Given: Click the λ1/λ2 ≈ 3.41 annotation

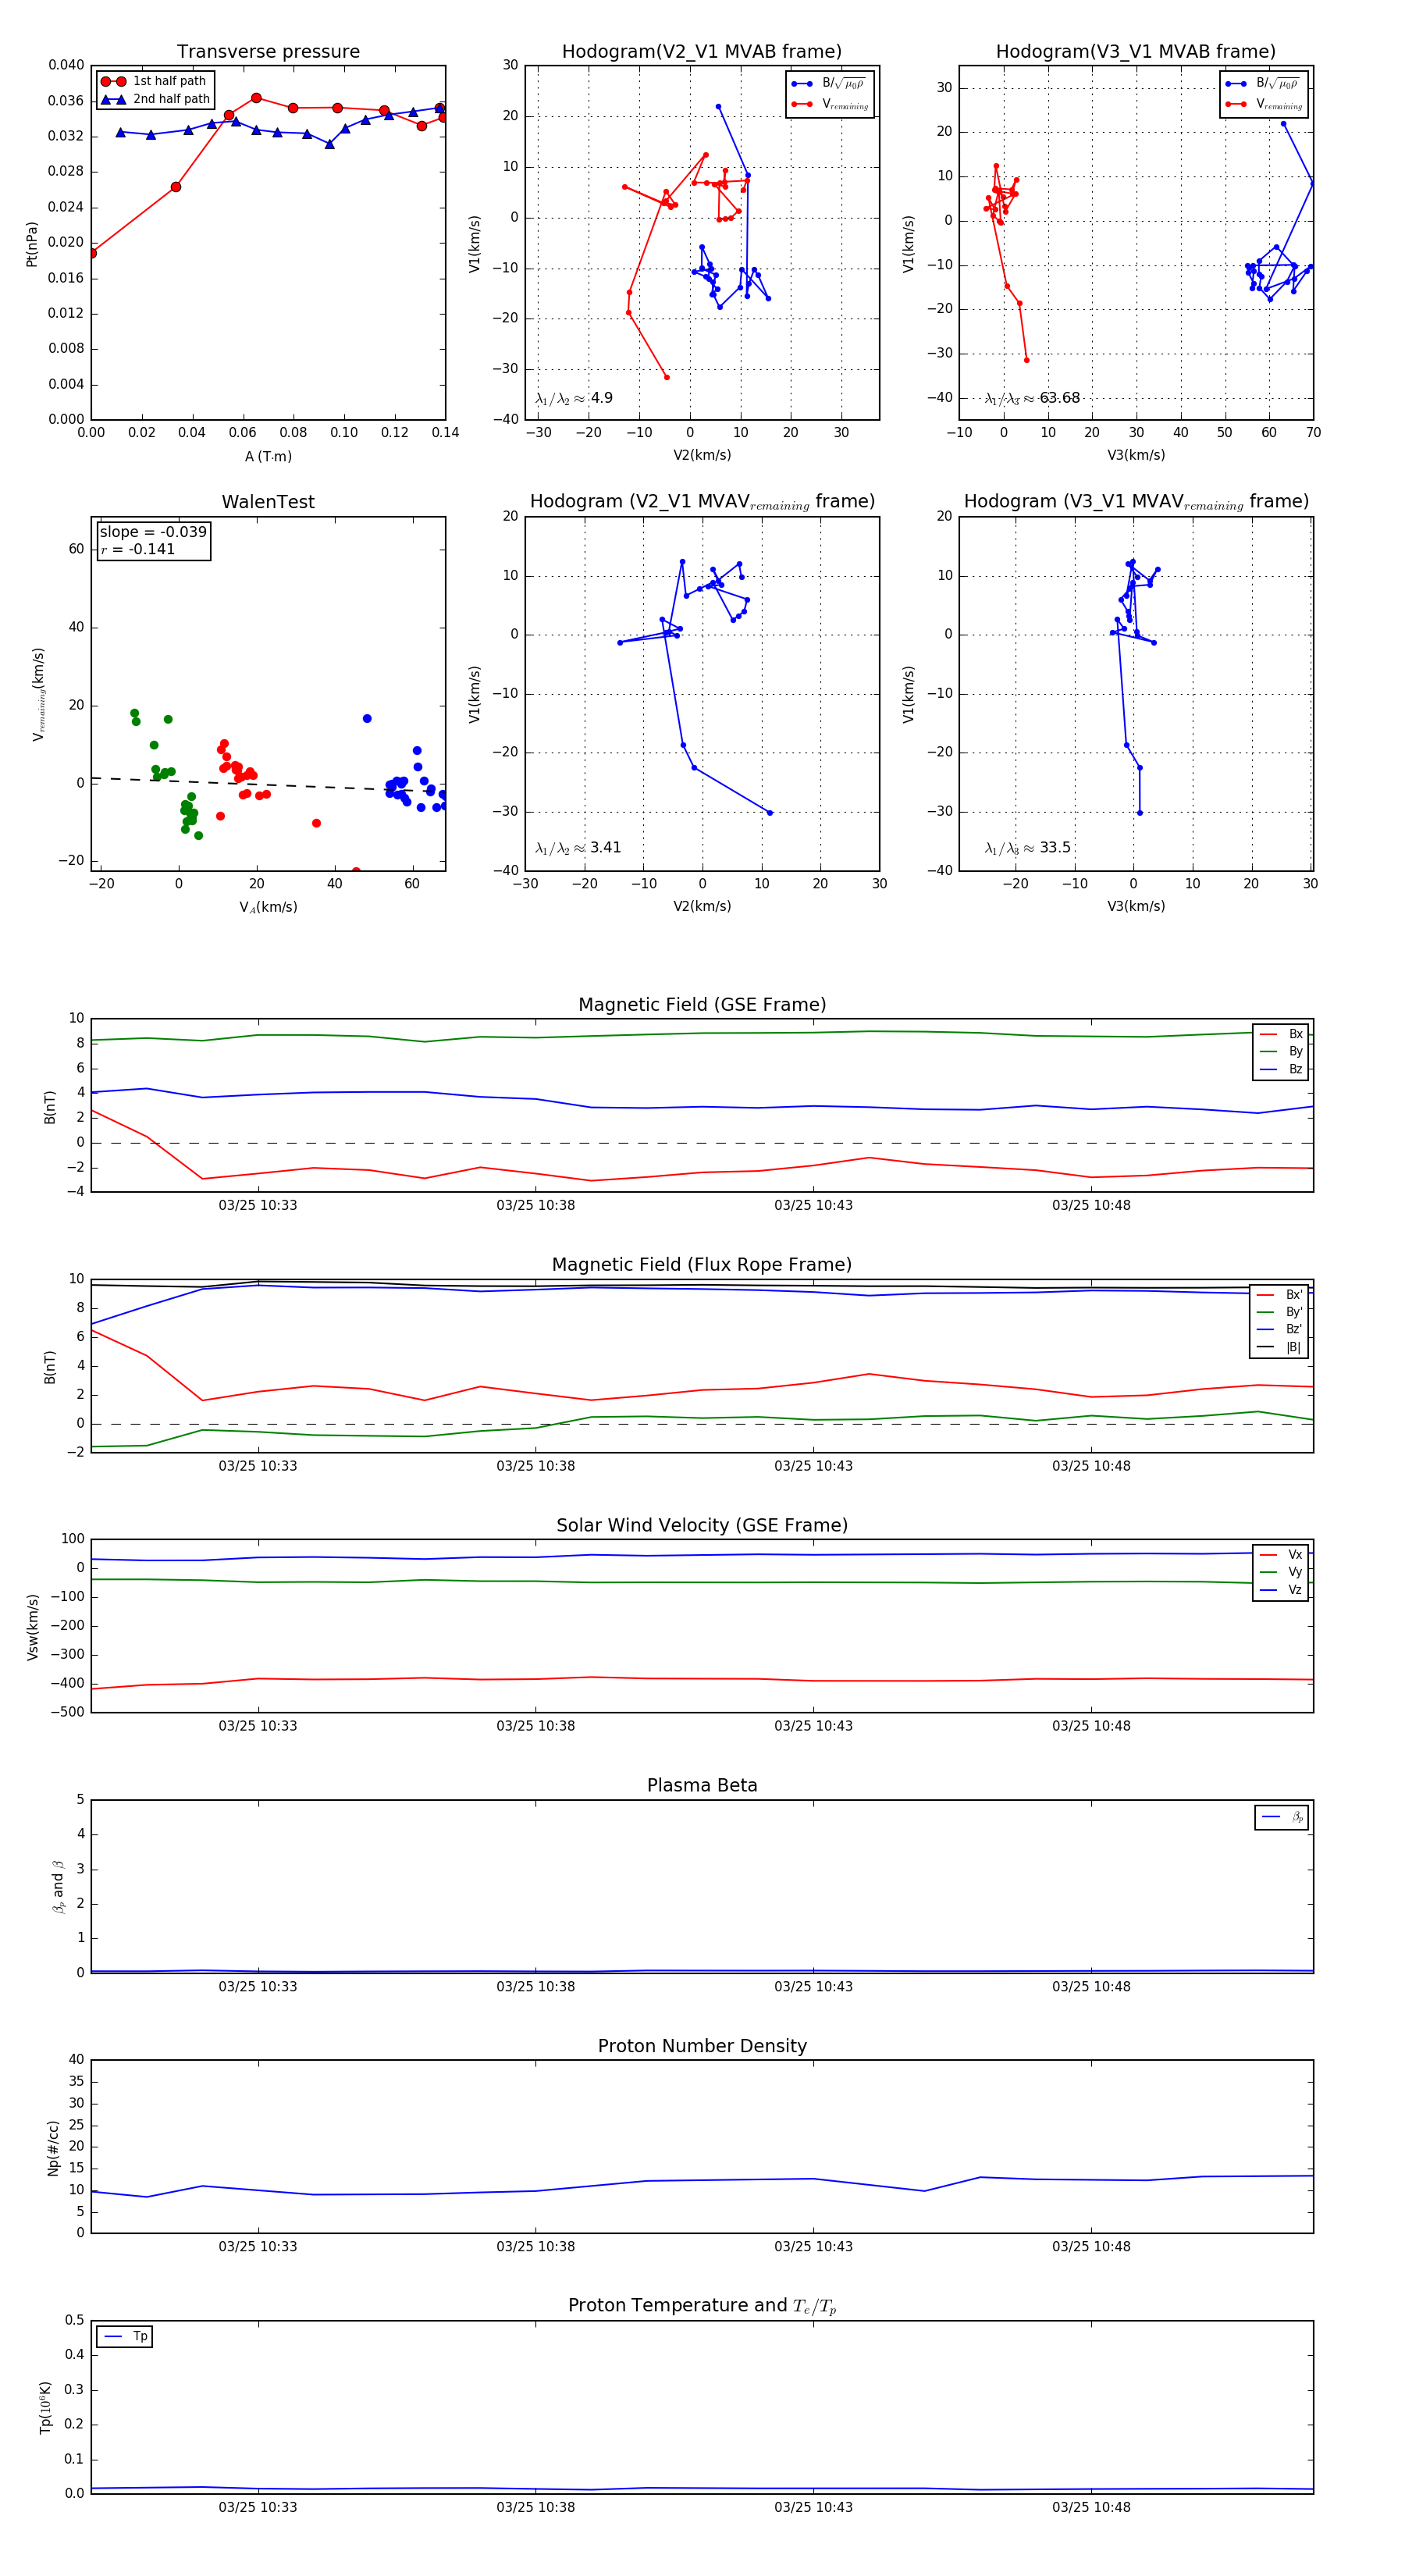Looking at the screenshot, I should point(578,848).
